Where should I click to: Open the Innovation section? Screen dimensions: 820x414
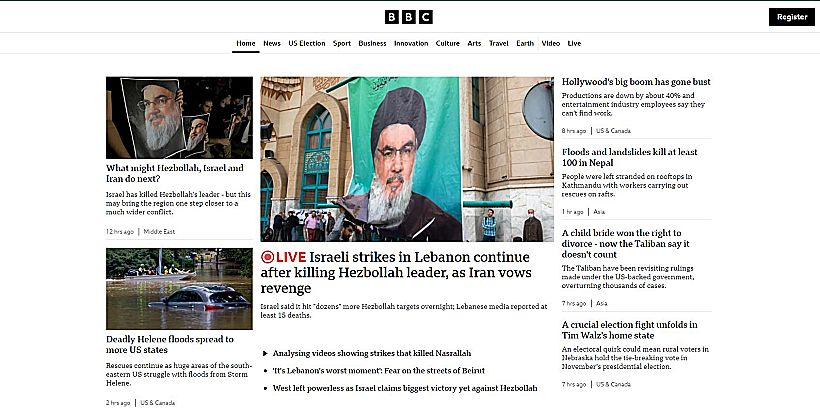[x=411, y=43]
